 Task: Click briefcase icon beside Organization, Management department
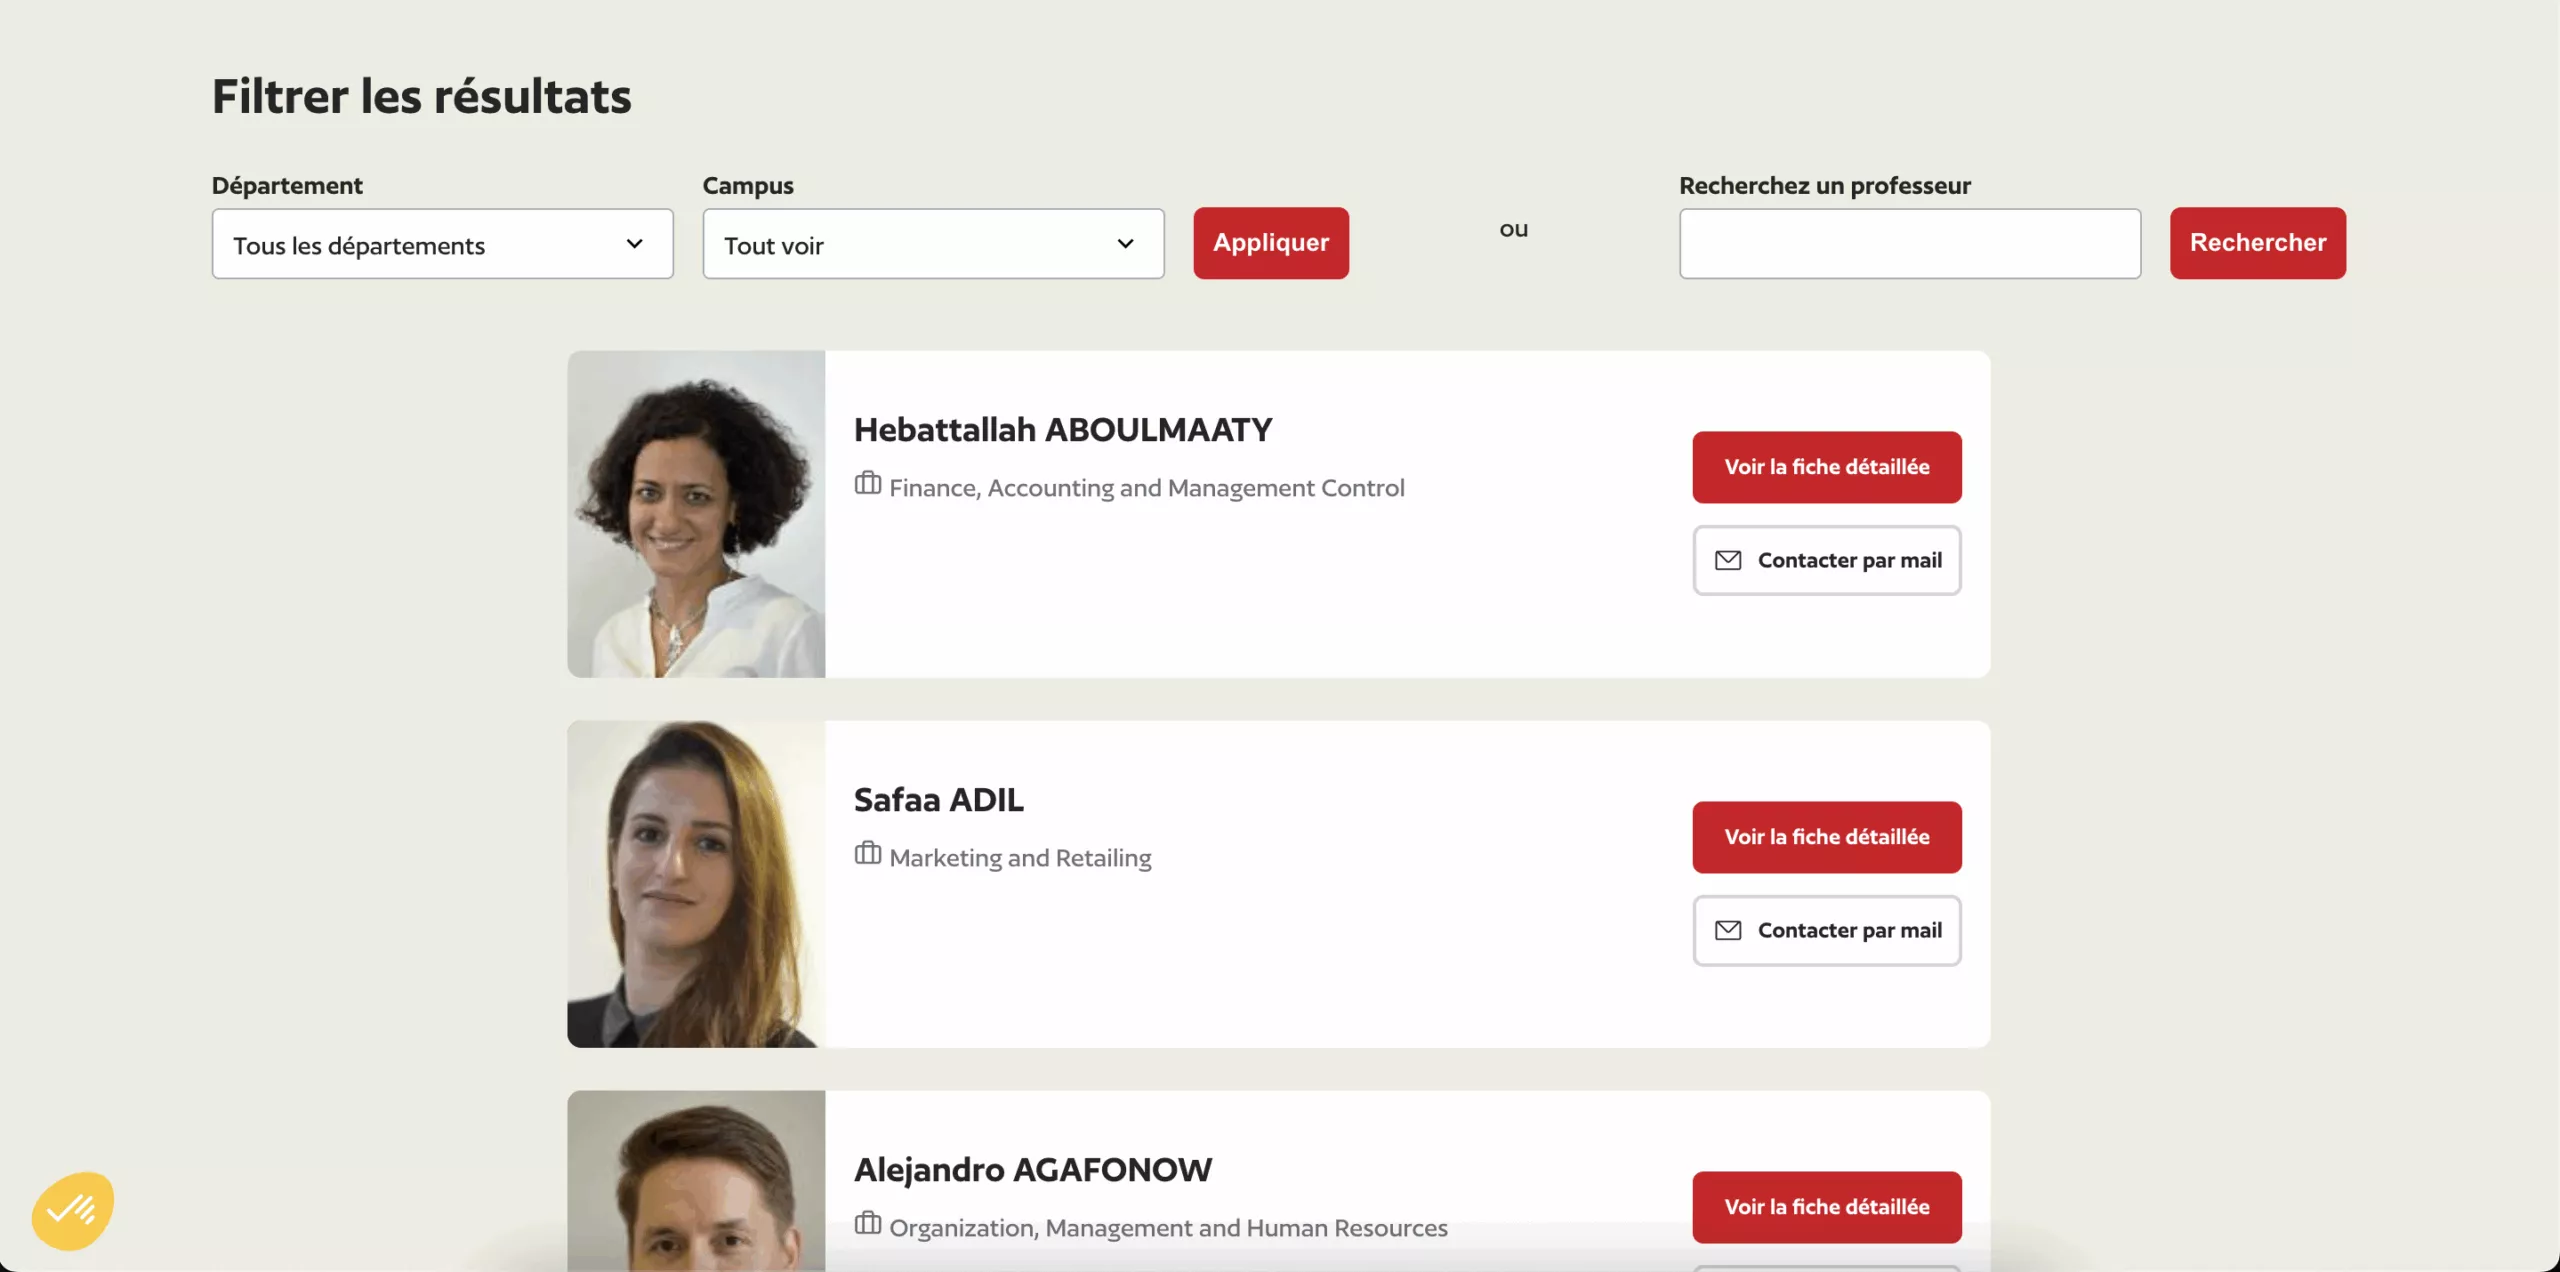(x=867, y=1224)
